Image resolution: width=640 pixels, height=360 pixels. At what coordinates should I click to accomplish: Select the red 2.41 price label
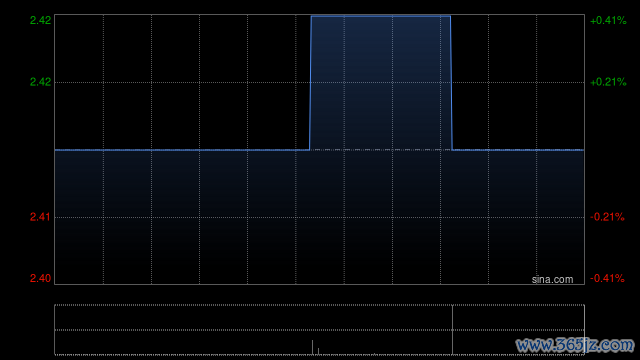(40, 217)
